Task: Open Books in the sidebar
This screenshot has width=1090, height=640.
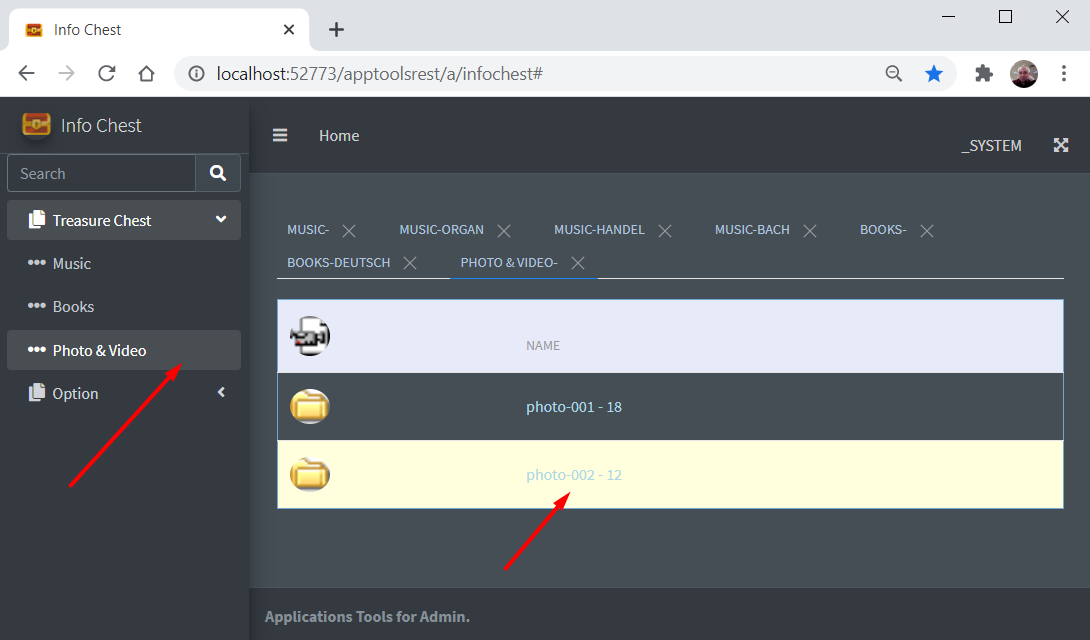Action: click(124, 306)
